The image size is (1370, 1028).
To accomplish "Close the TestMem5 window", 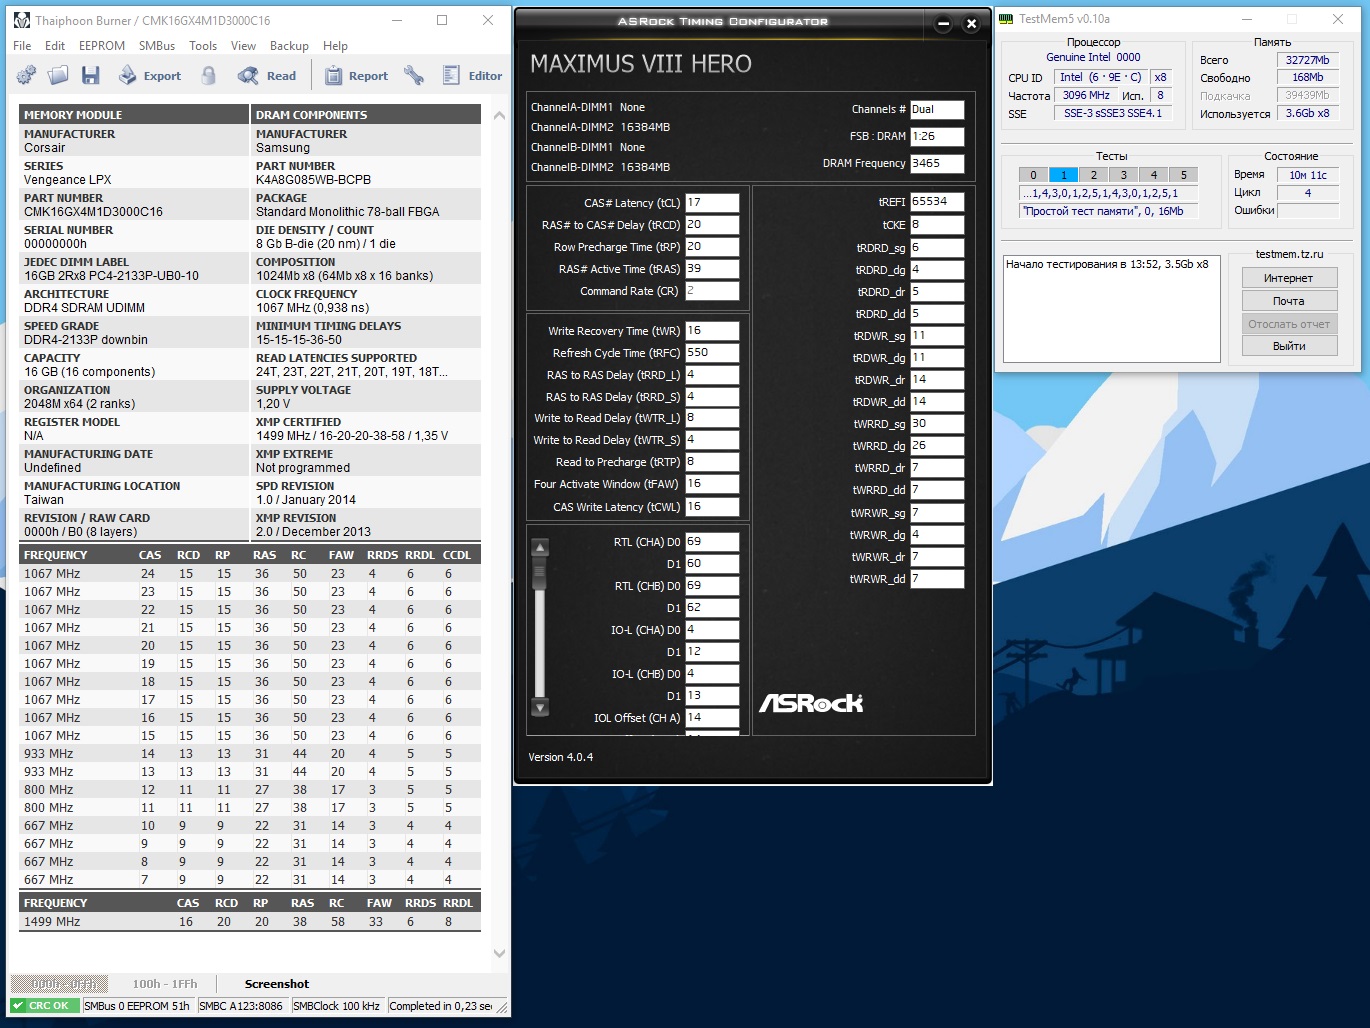I will pos(1338,19).
